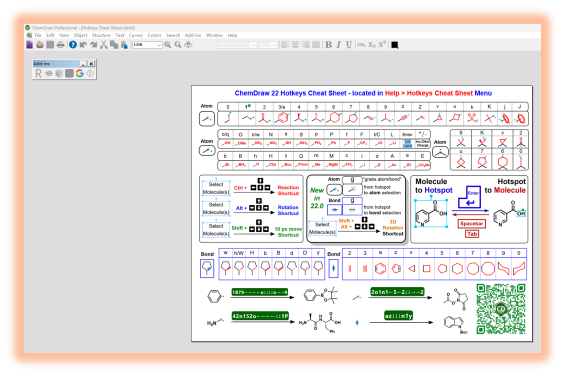
Task: Toggle Bold text formatting
Action: 328,45
